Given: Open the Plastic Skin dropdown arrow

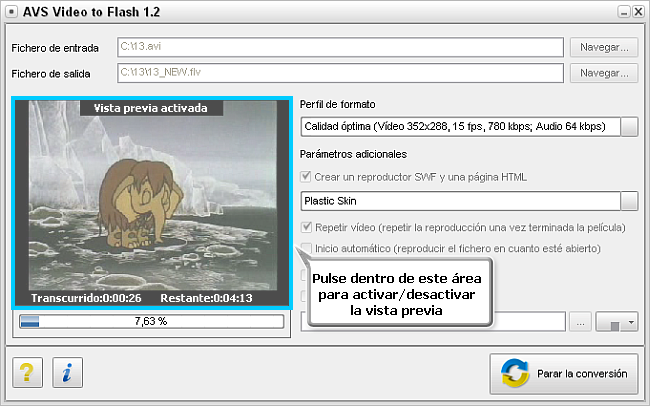Looking at the screenshot, I should pyautogui.click(x=629, y=201).
